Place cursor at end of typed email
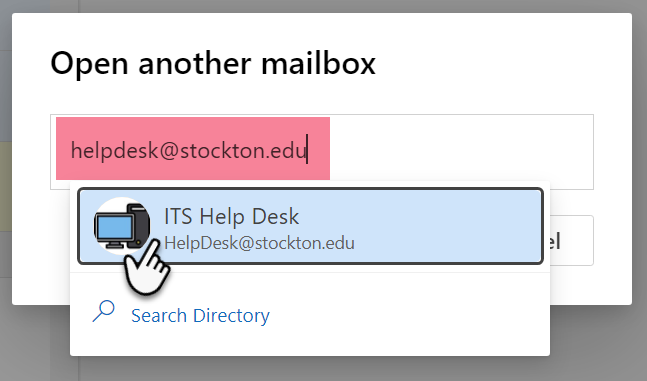 tap(307, 150)
